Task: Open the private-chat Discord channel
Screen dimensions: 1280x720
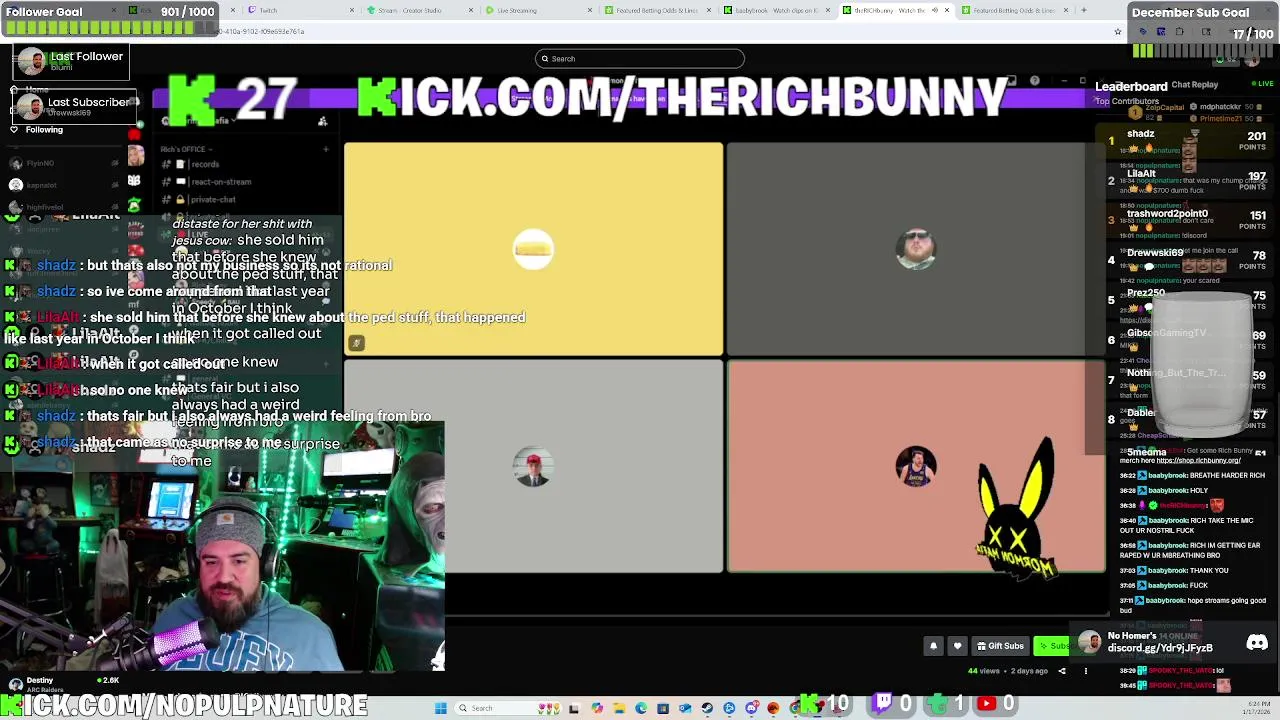Action: [212, 200]
